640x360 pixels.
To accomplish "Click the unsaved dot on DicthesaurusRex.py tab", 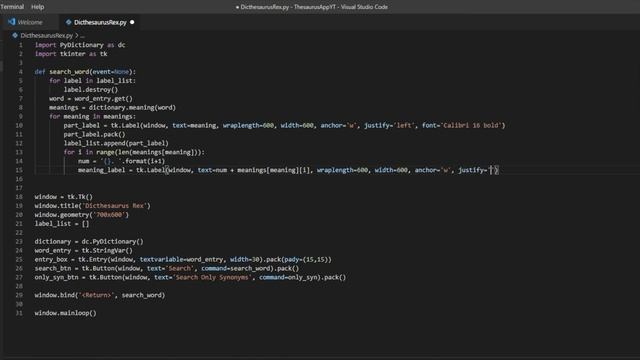I will pos(132,22).
